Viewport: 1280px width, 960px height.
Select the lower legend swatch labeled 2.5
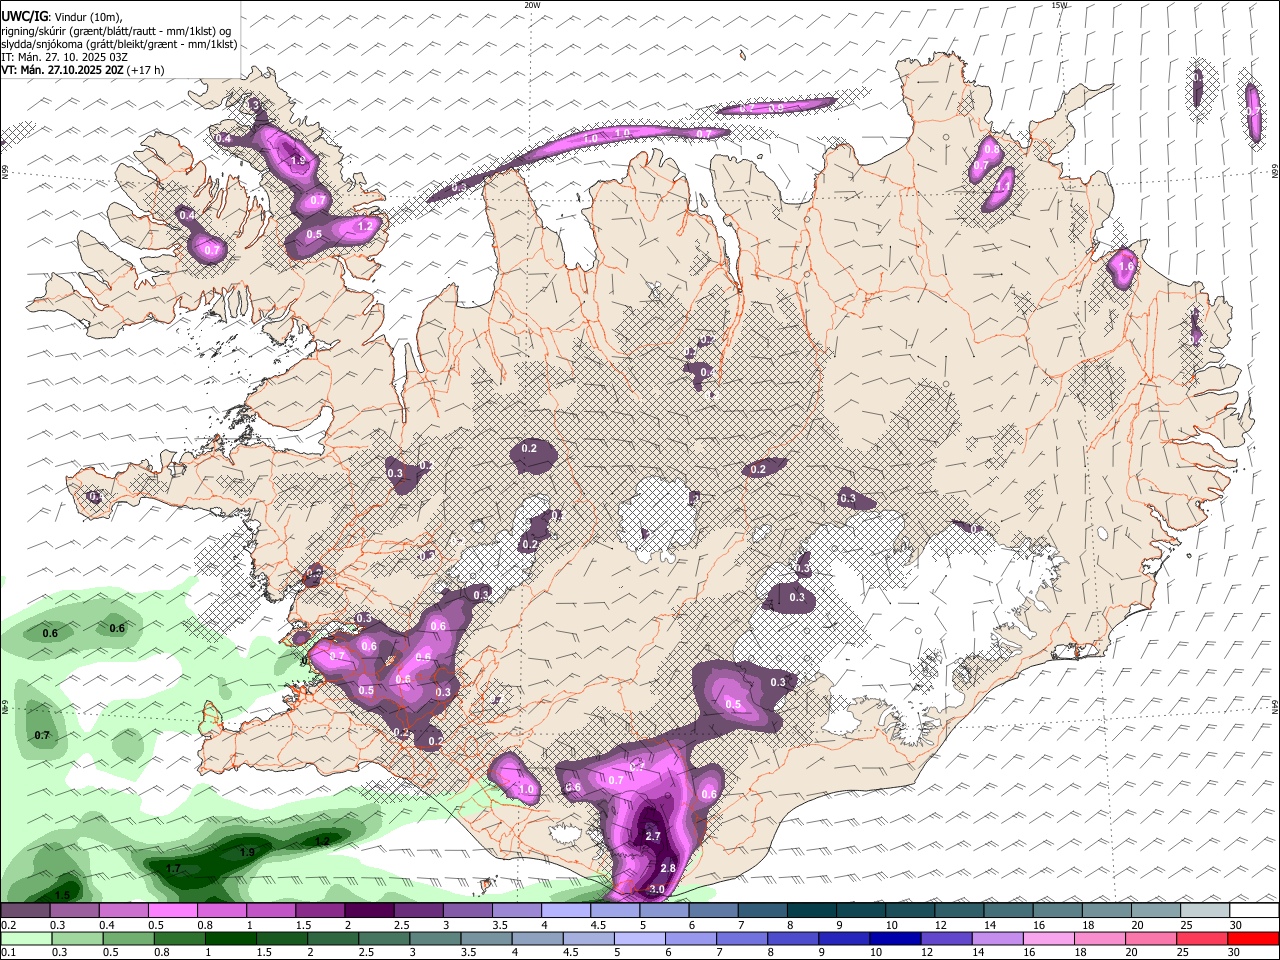pos(384,938)
